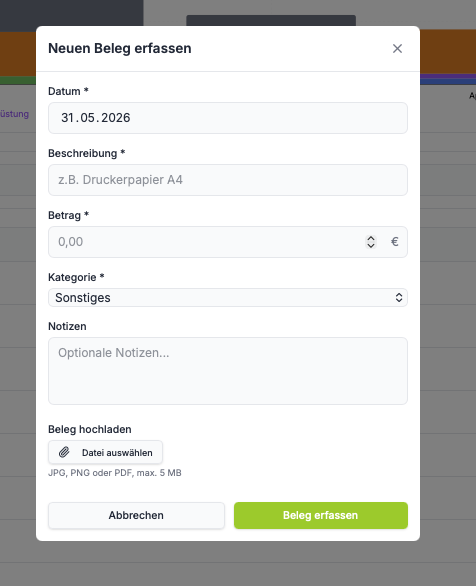This screenshot has width=476, height=586.
Task: Increase Betrag with the up arrow
Action: 371,238
